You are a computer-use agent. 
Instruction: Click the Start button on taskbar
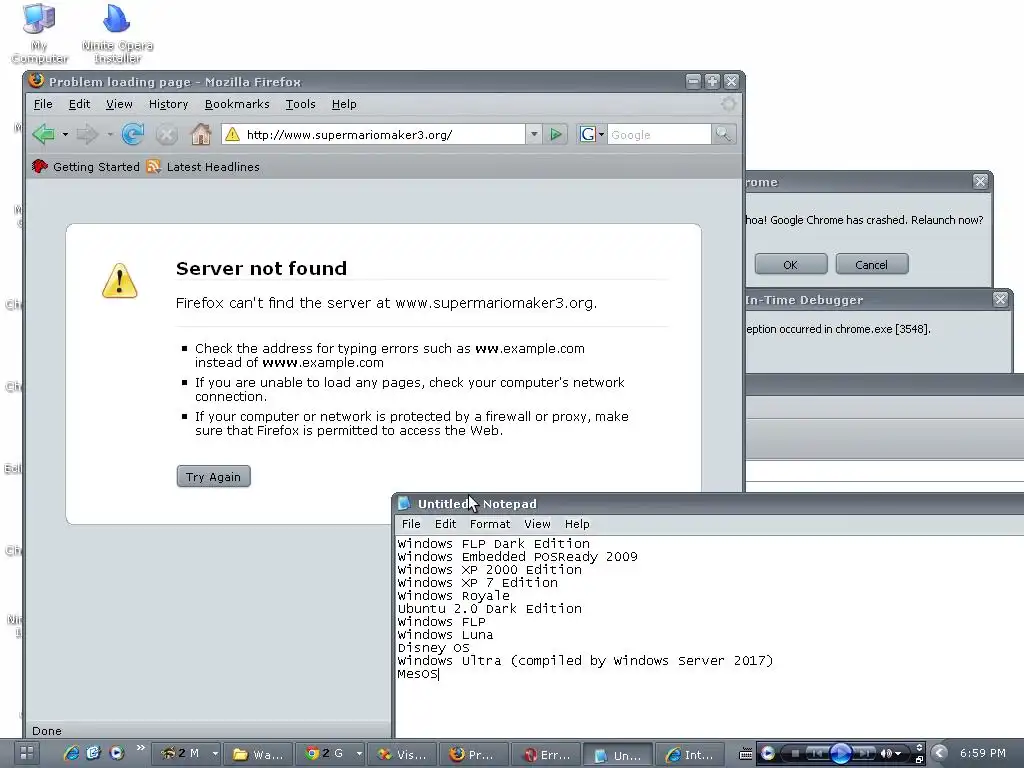pos(27,754)
